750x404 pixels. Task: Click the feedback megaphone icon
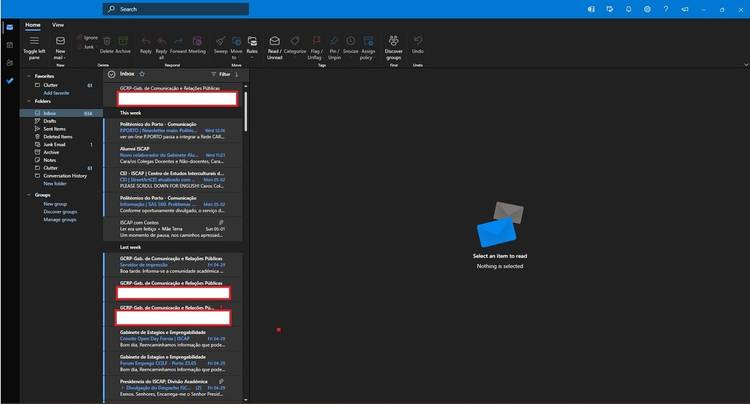[x=685, y=9]
